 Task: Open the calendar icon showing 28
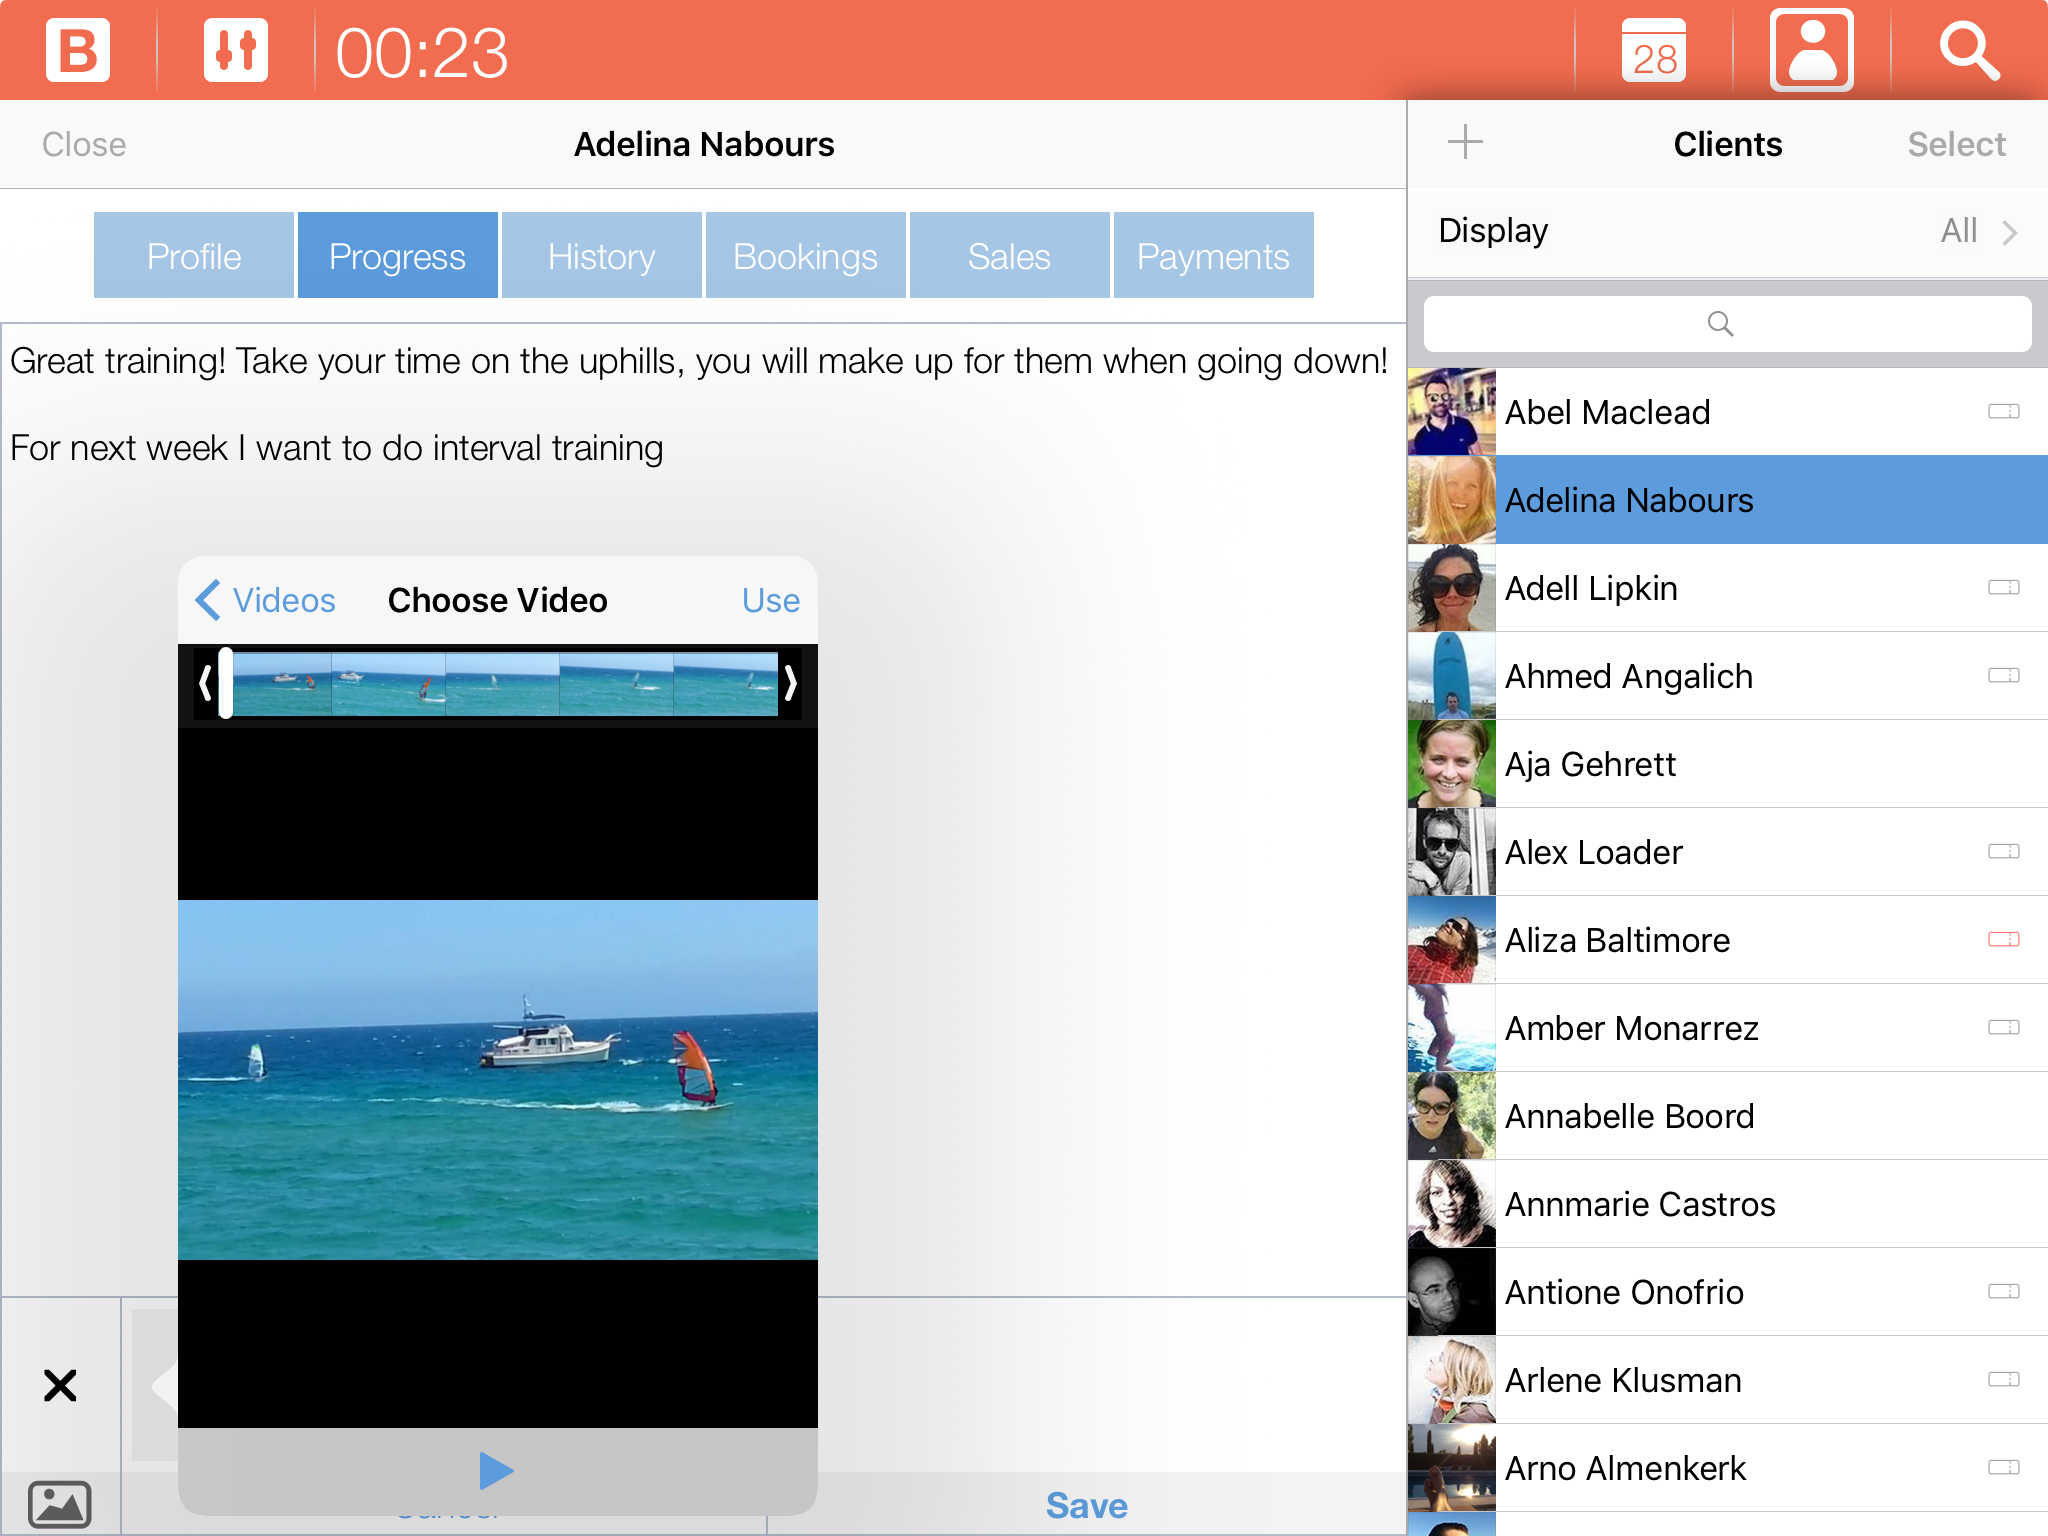coord(1653,50)
